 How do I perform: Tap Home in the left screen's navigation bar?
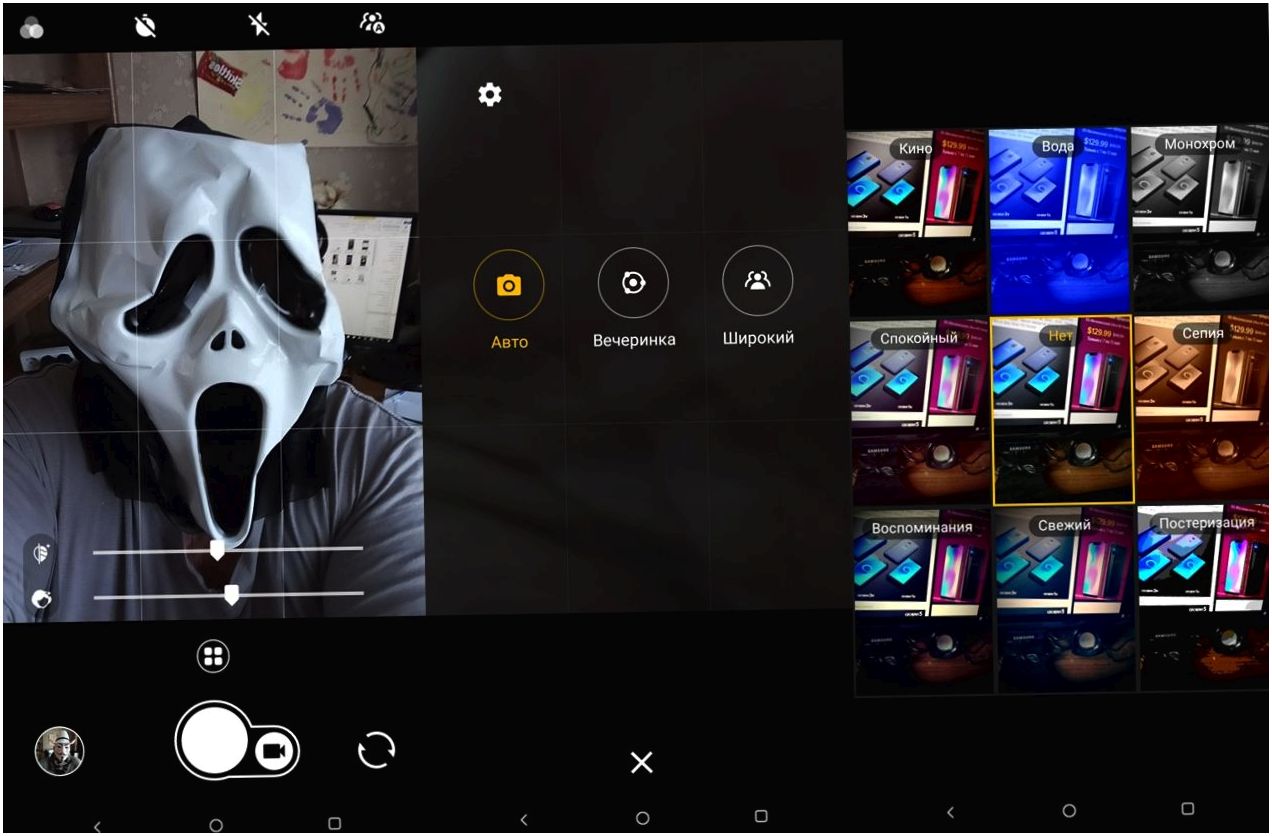click(x=216, y=825)
